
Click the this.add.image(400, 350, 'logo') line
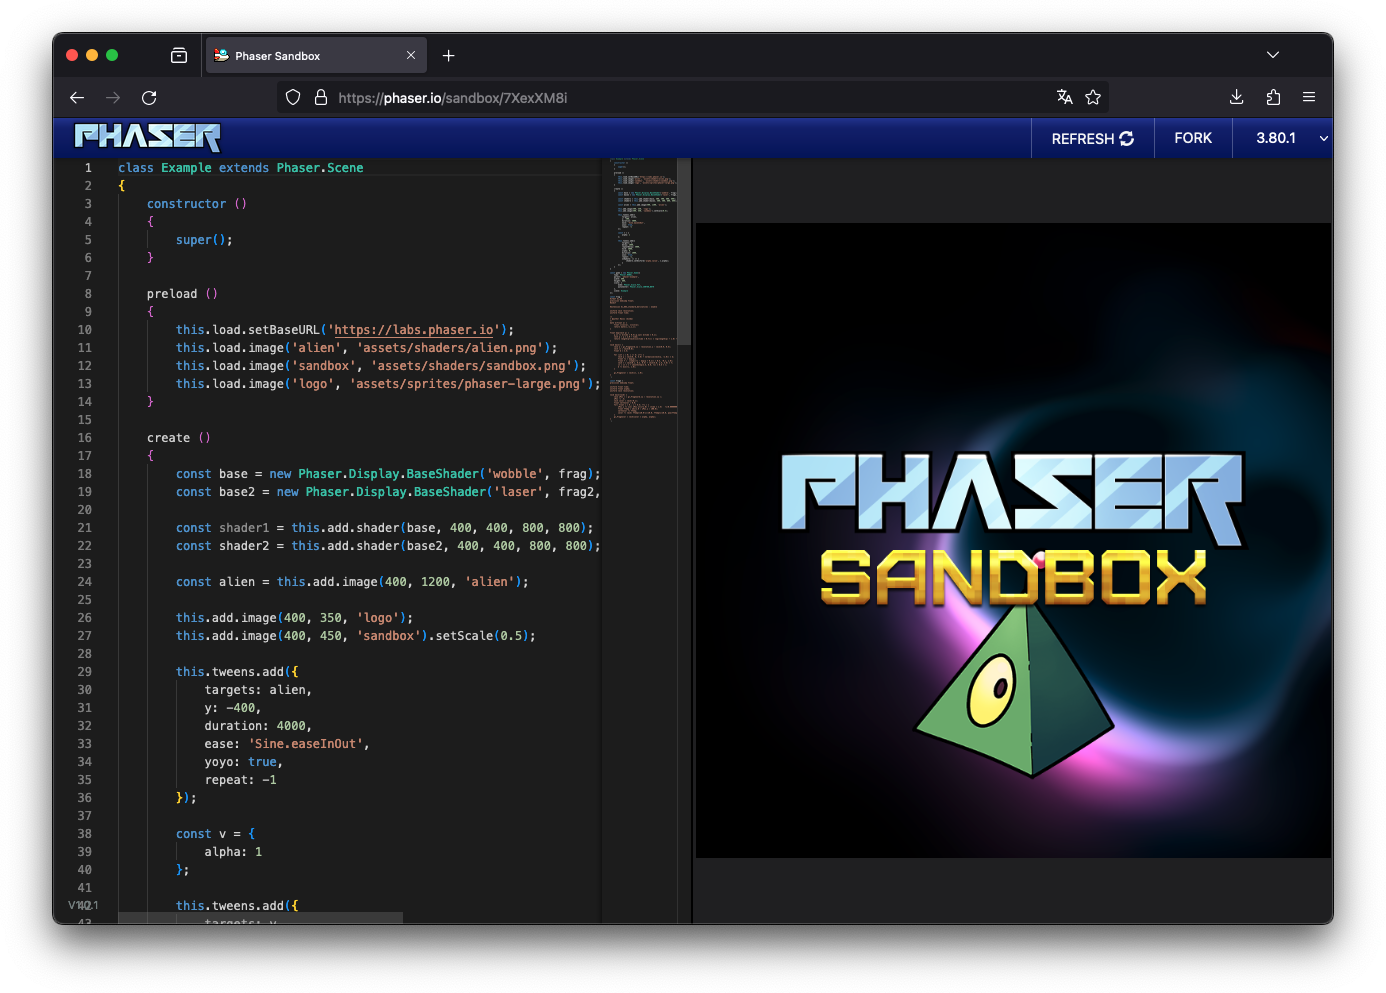coord(294,618)
